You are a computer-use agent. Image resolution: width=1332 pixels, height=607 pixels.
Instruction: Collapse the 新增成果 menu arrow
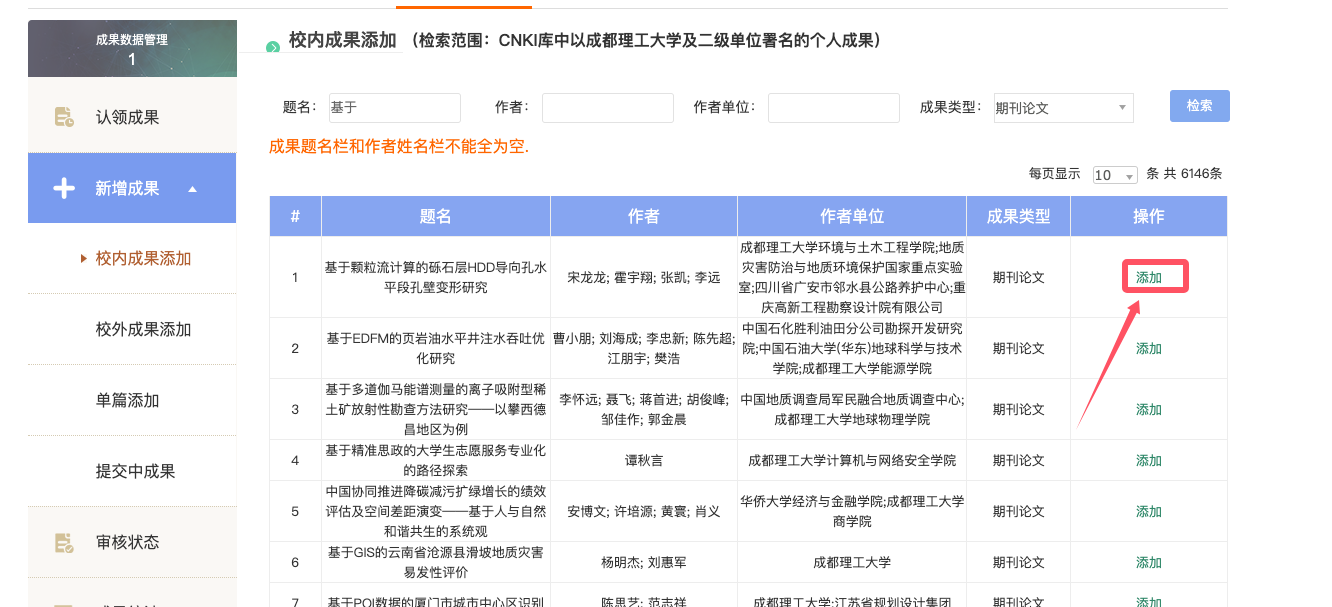(192, 189)
